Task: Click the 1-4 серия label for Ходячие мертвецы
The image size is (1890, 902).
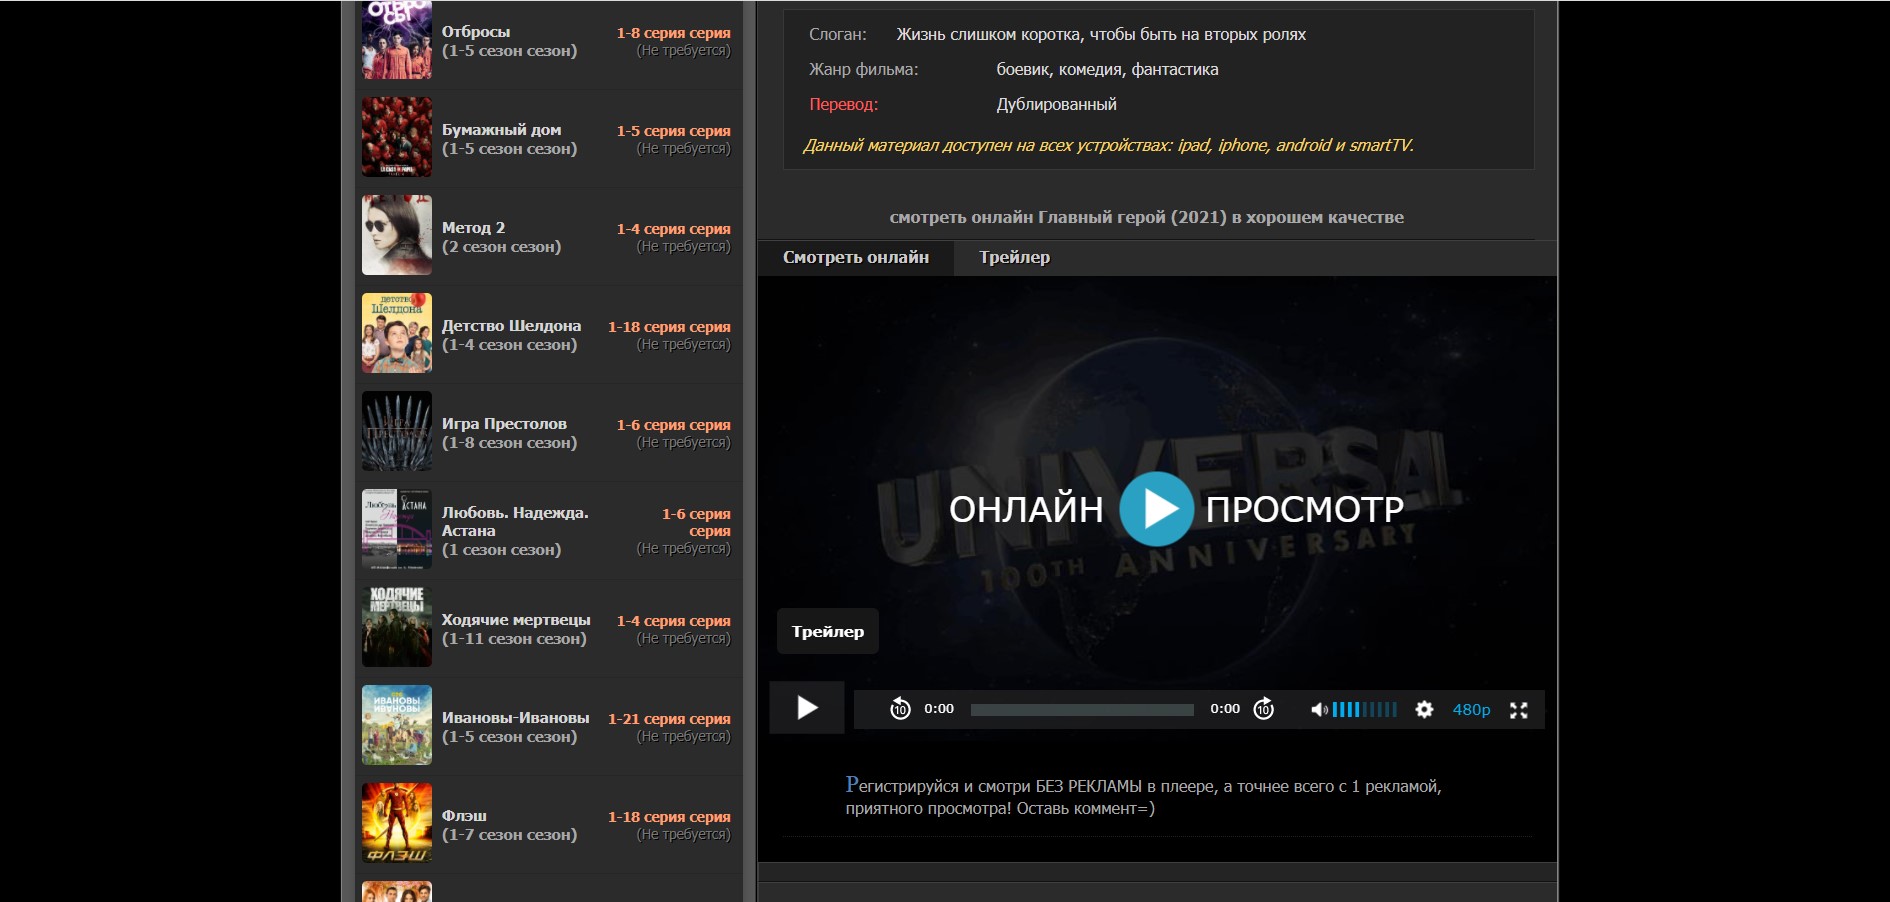Action: point(674,621)
